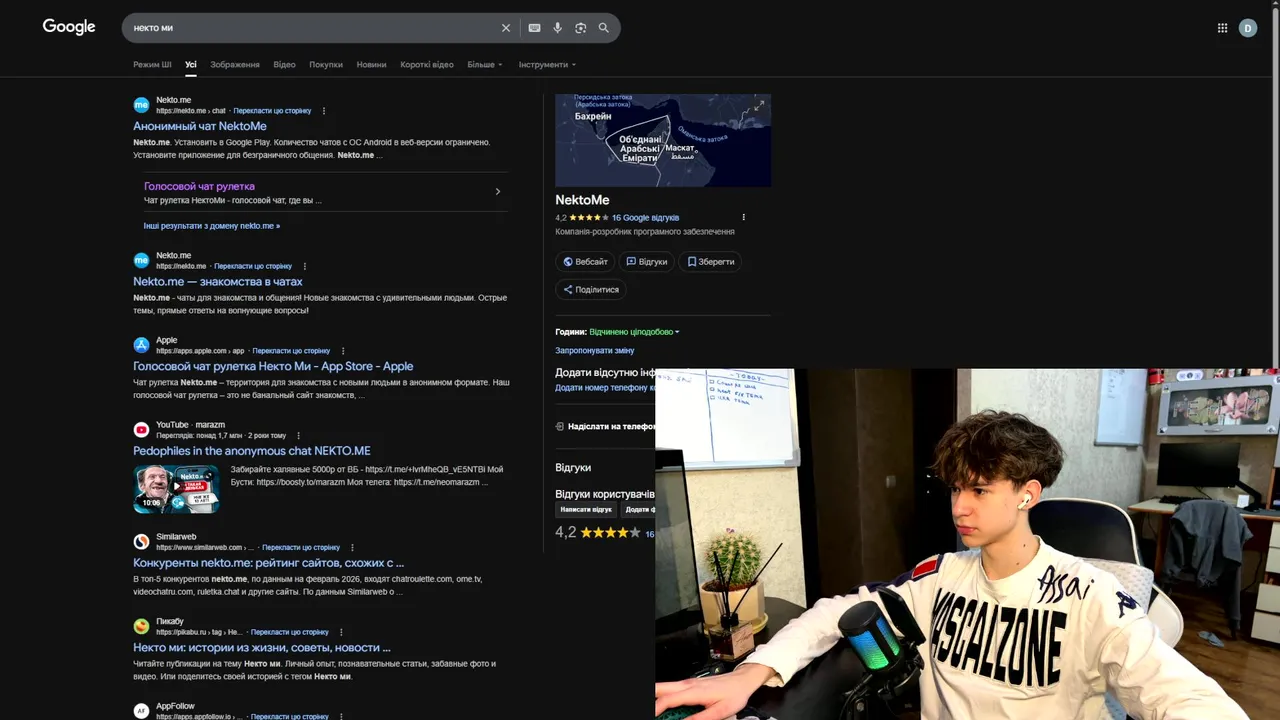1280x720 pixels.
Task: Open the Google apps grid icon
Action: click(1222, 28)
